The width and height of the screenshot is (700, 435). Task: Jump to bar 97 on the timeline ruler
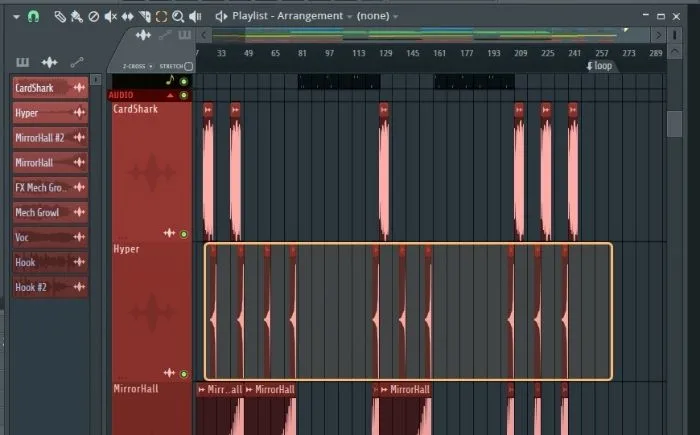329,53
